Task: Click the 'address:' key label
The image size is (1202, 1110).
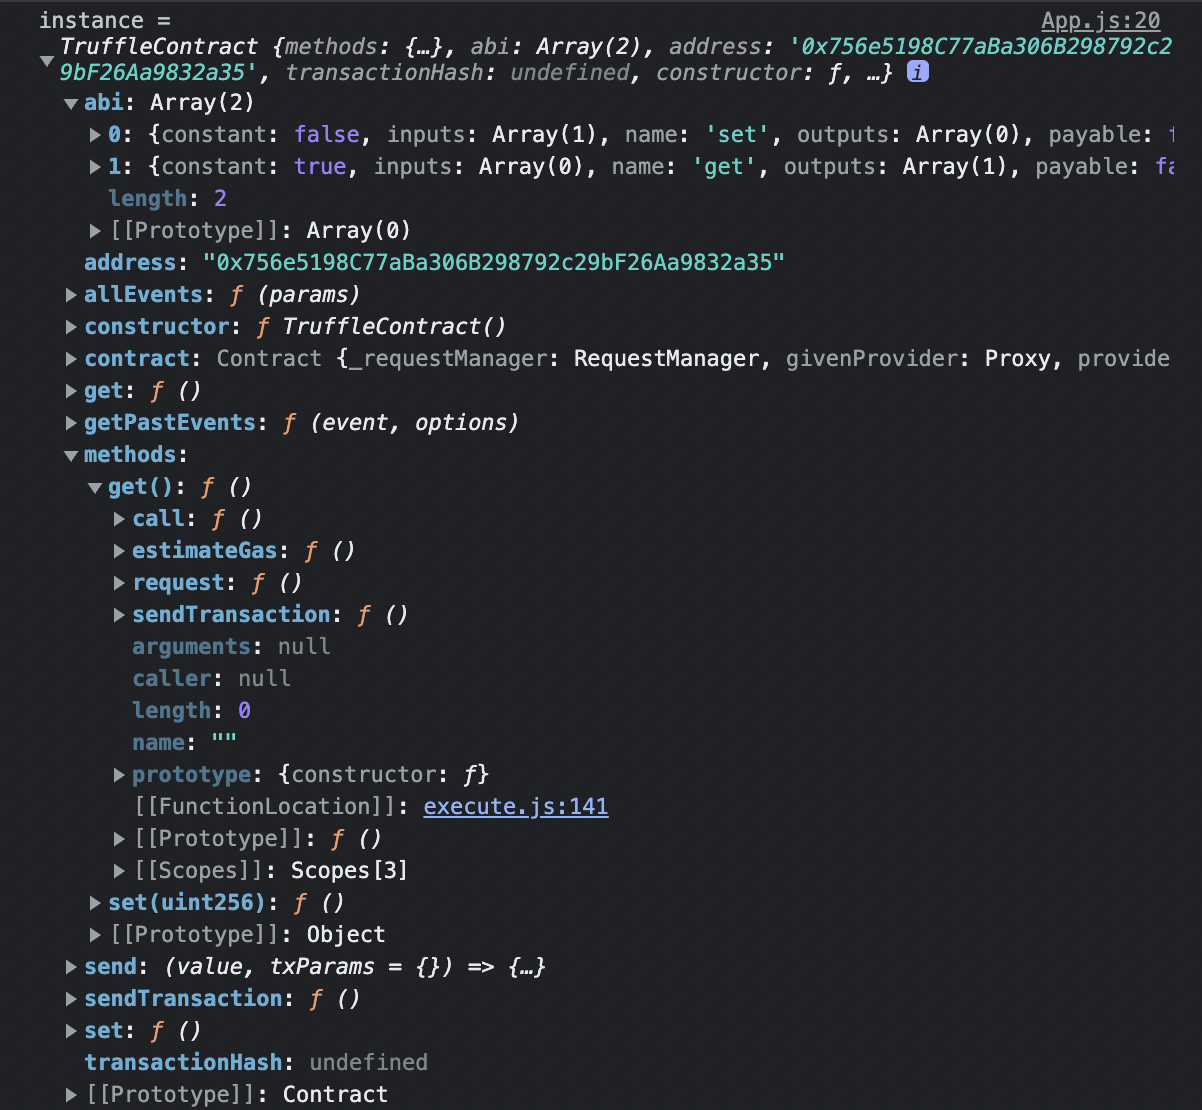Action: pyautogui.click(x=136, y=262)
